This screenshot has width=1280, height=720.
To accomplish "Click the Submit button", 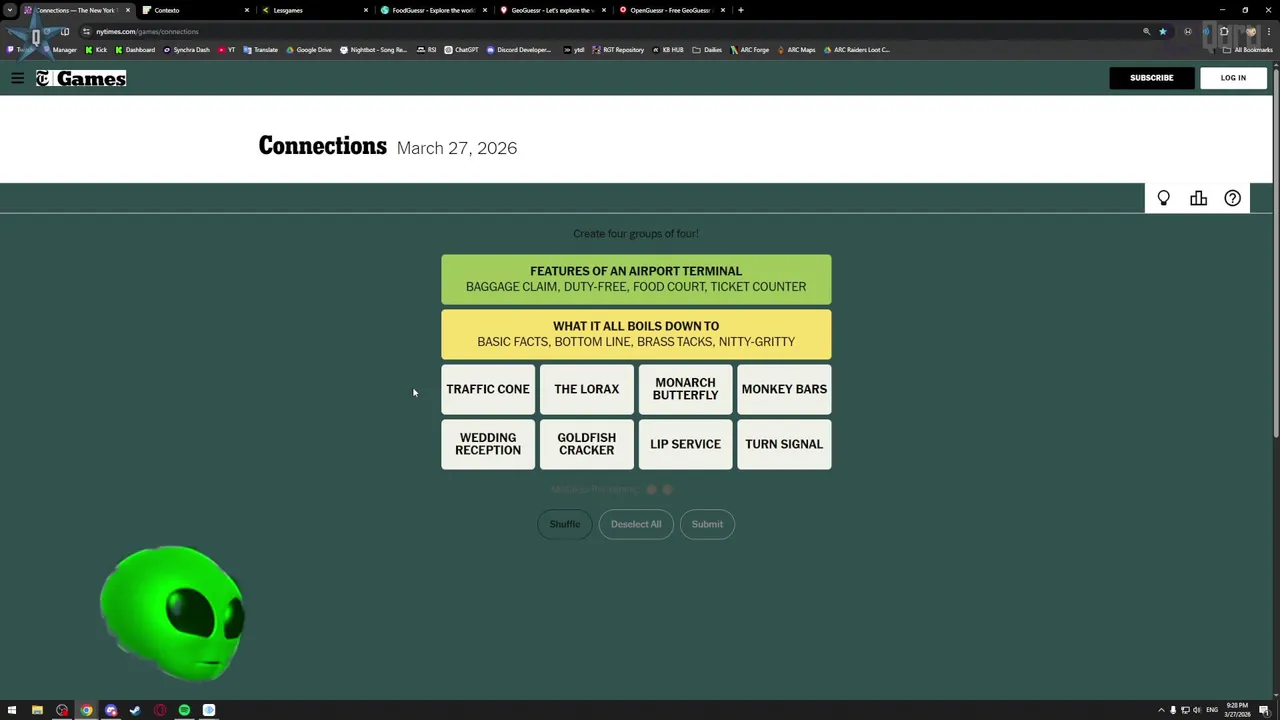I will point(707,524).
